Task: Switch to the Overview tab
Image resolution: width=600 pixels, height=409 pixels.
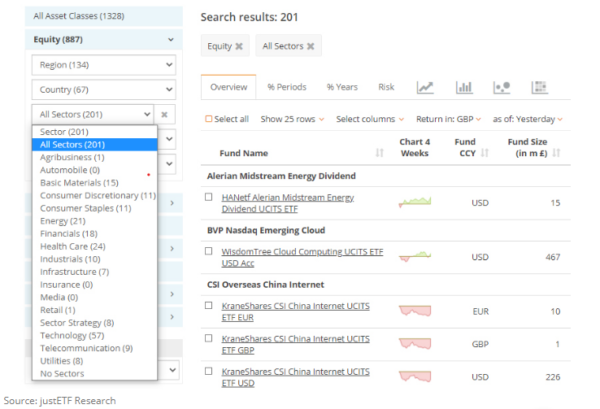Action: pos(228,87)
